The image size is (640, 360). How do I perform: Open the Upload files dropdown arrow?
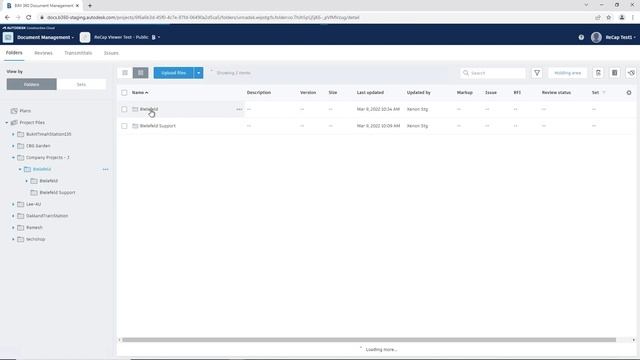[198, 73]
